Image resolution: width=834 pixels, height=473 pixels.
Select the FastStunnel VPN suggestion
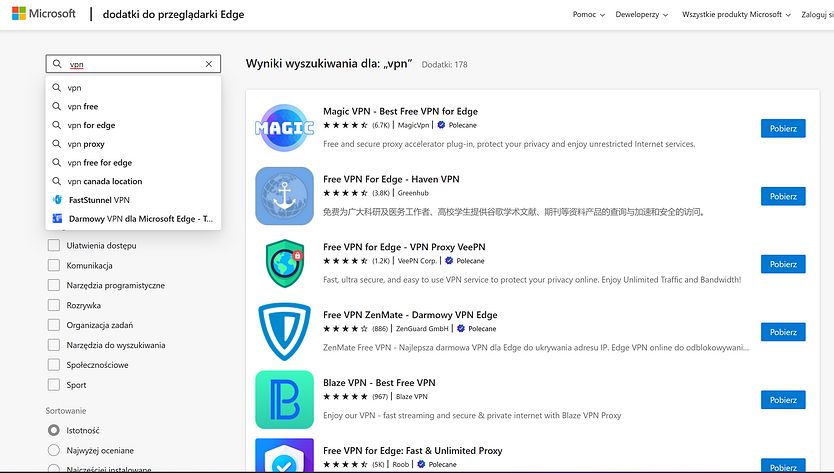coord(133,200)
